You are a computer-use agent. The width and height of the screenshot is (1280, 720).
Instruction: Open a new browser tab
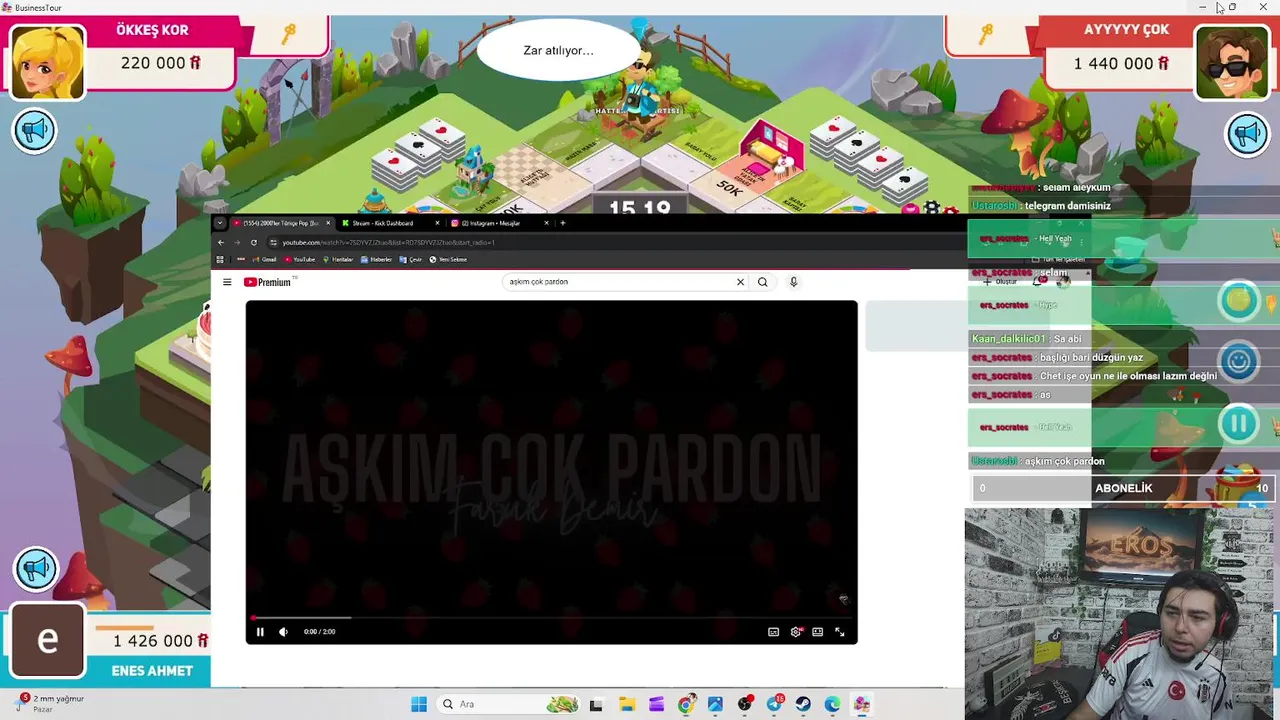point(563,223)
